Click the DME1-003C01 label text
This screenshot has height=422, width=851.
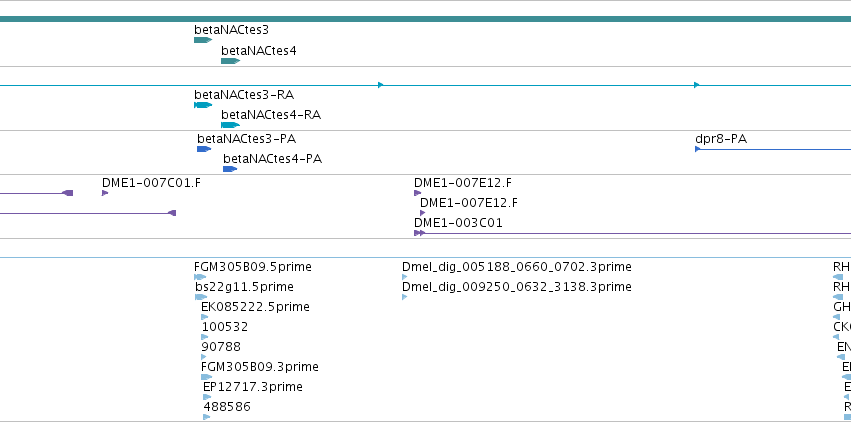(x=458, y=223)
